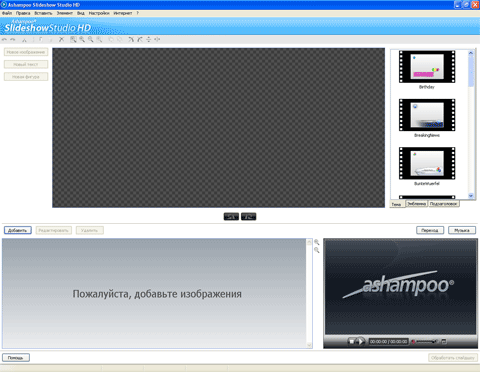Screen dimensions: 480x372
Task: Click the Новое изображение button
Action: coord(26,52)
